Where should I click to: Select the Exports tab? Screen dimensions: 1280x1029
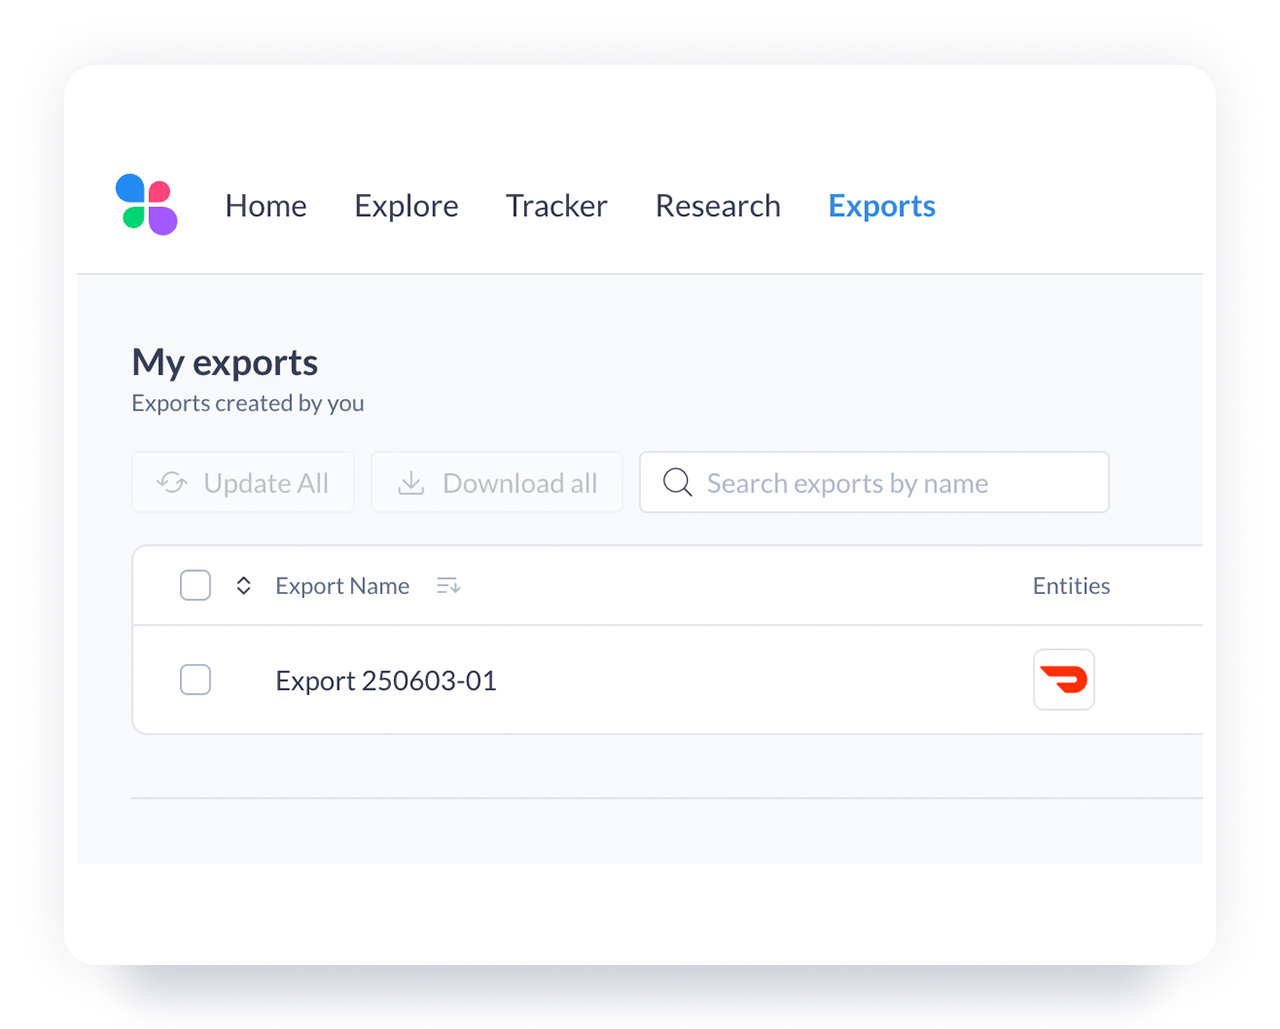click(881, 206)
